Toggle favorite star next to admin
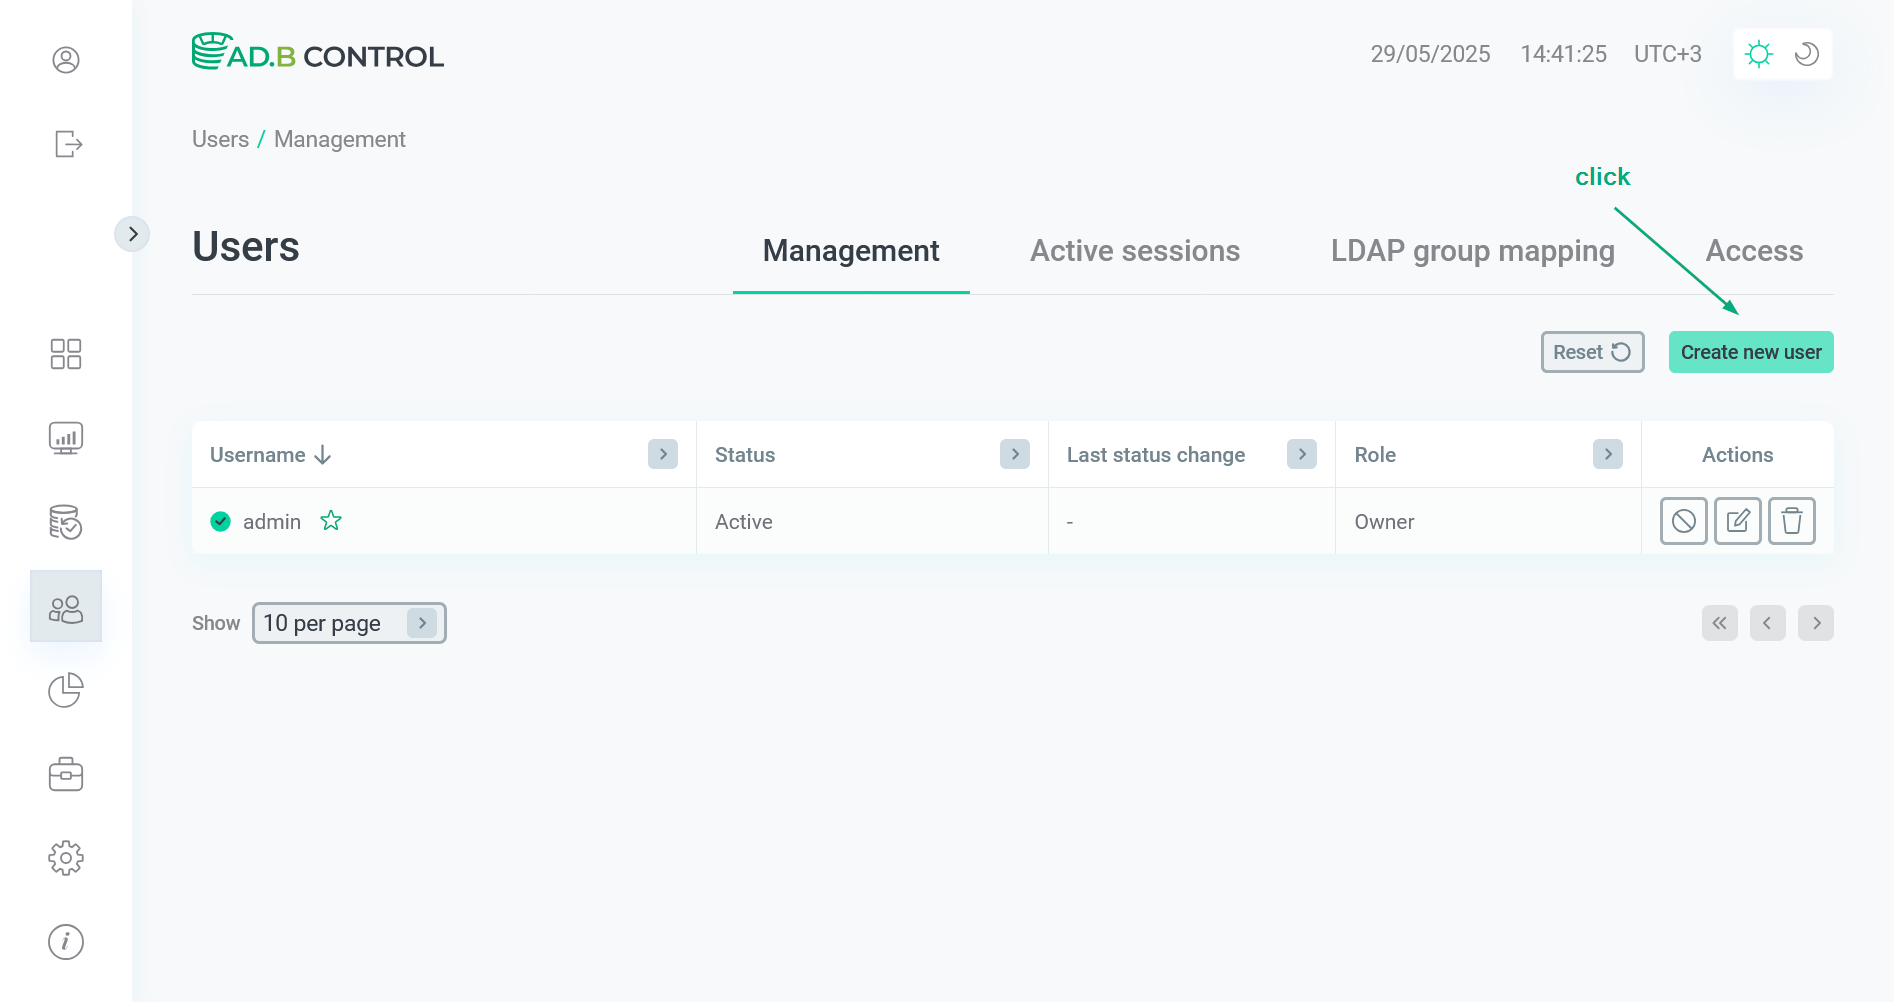This screenshot has width=1894, height=1002. coord(331,521)
